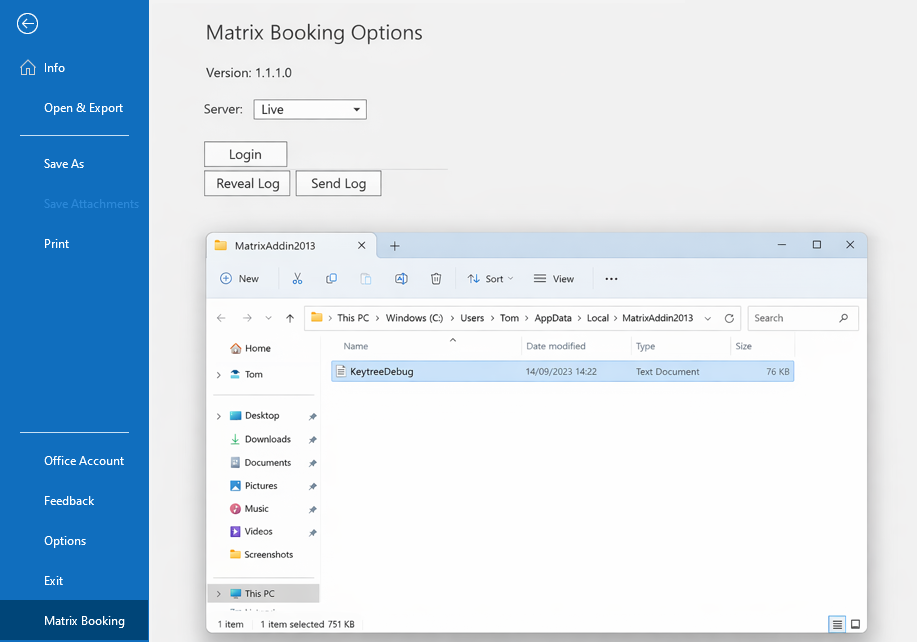Image resolution: width=917 pixels, height=642 pixels.
Task: Open Office Account from sidebar menu
Action: click(x=84, y=460)
